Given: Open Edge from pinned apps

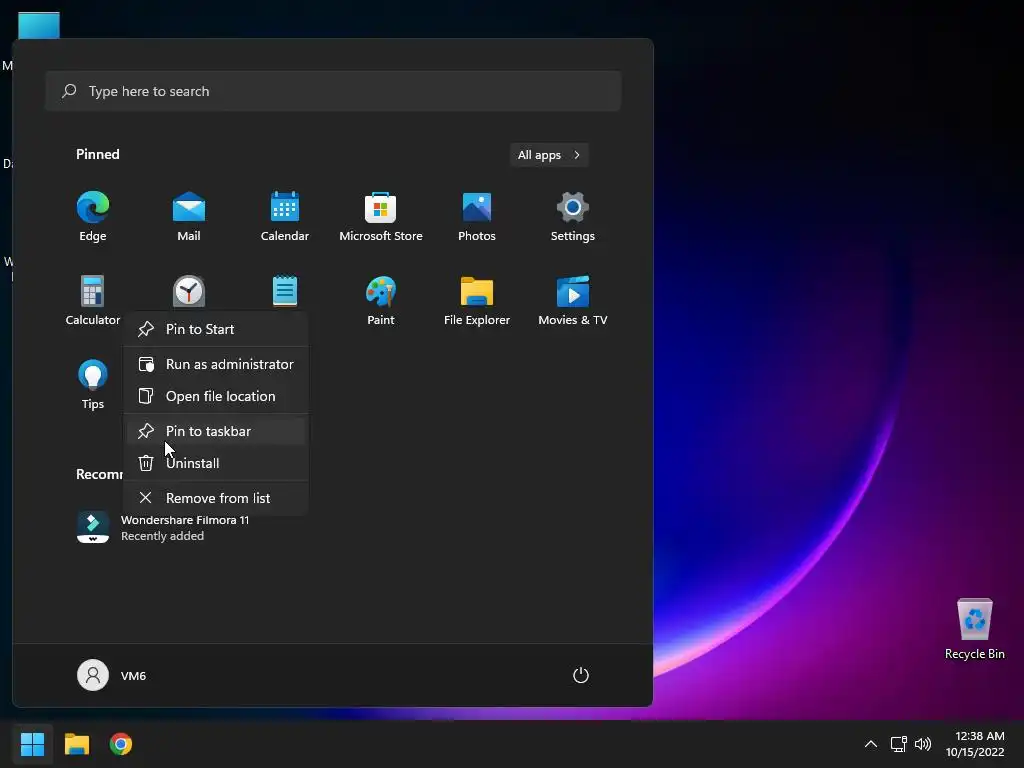Looking at the screenshot, I should 93,217.
